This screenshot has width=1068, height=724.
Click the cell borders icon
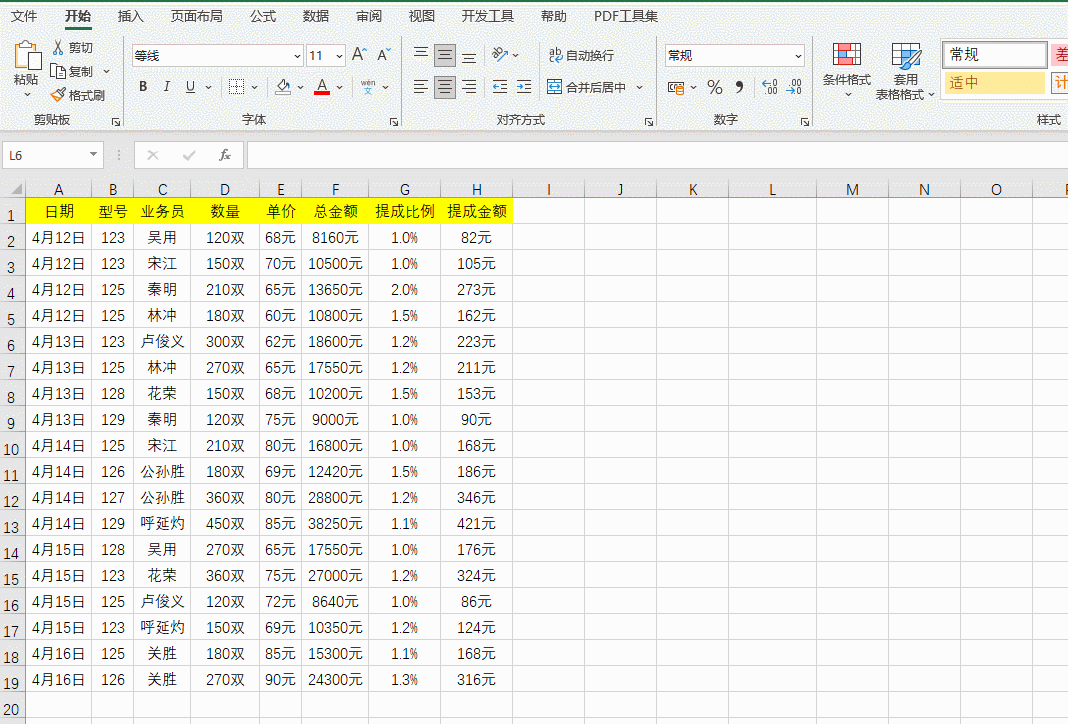[236, 86]
